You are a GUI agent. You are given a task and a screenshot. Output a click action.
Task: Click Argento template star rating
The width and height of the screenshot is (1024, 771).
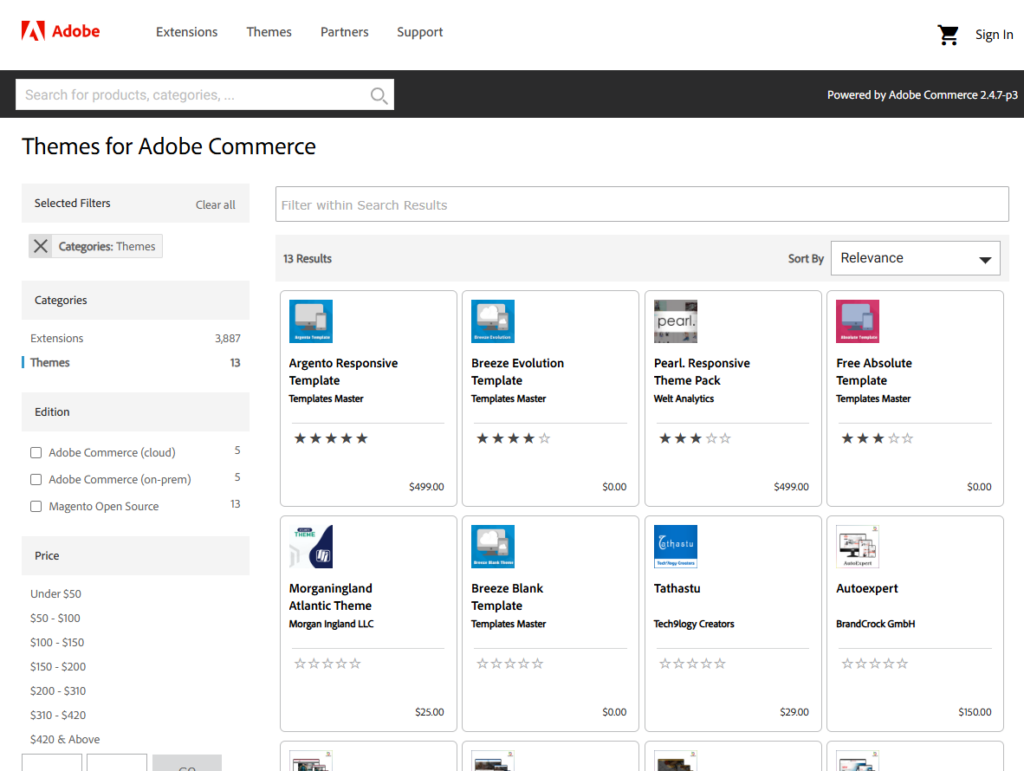331,438
